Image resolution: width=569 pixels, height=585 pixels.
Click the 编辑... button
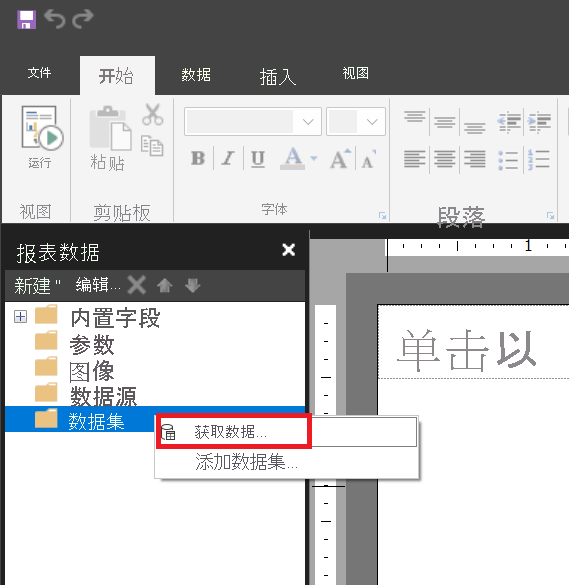(98, 284)
